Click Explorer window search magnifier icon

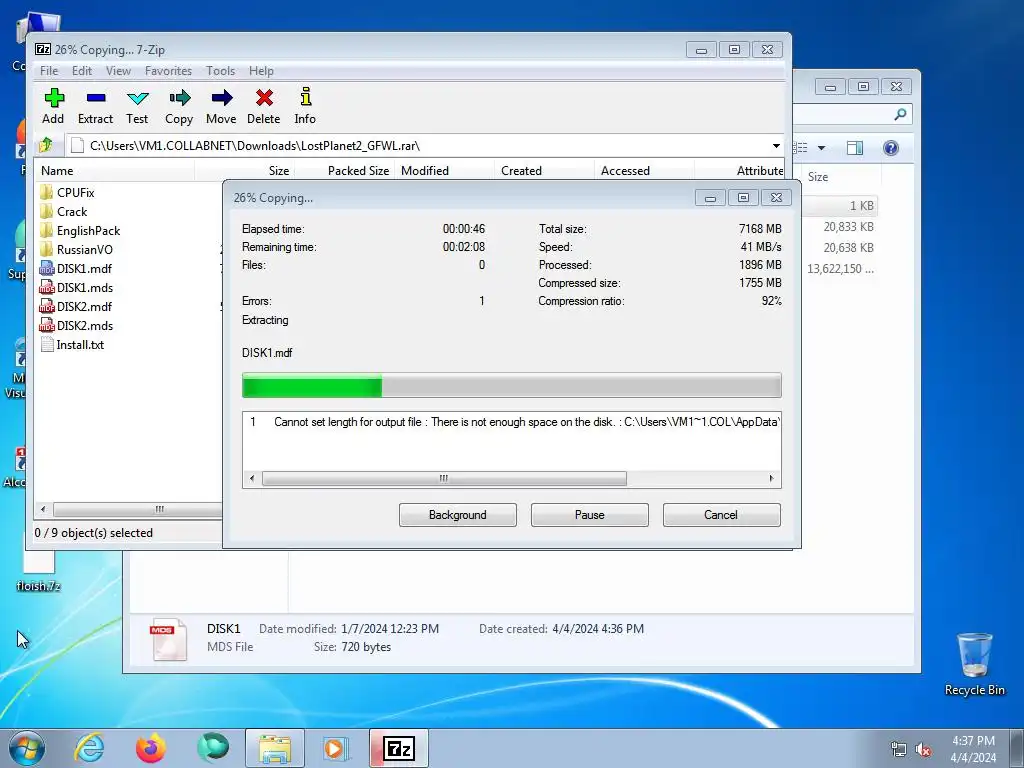tap(901, 115)
